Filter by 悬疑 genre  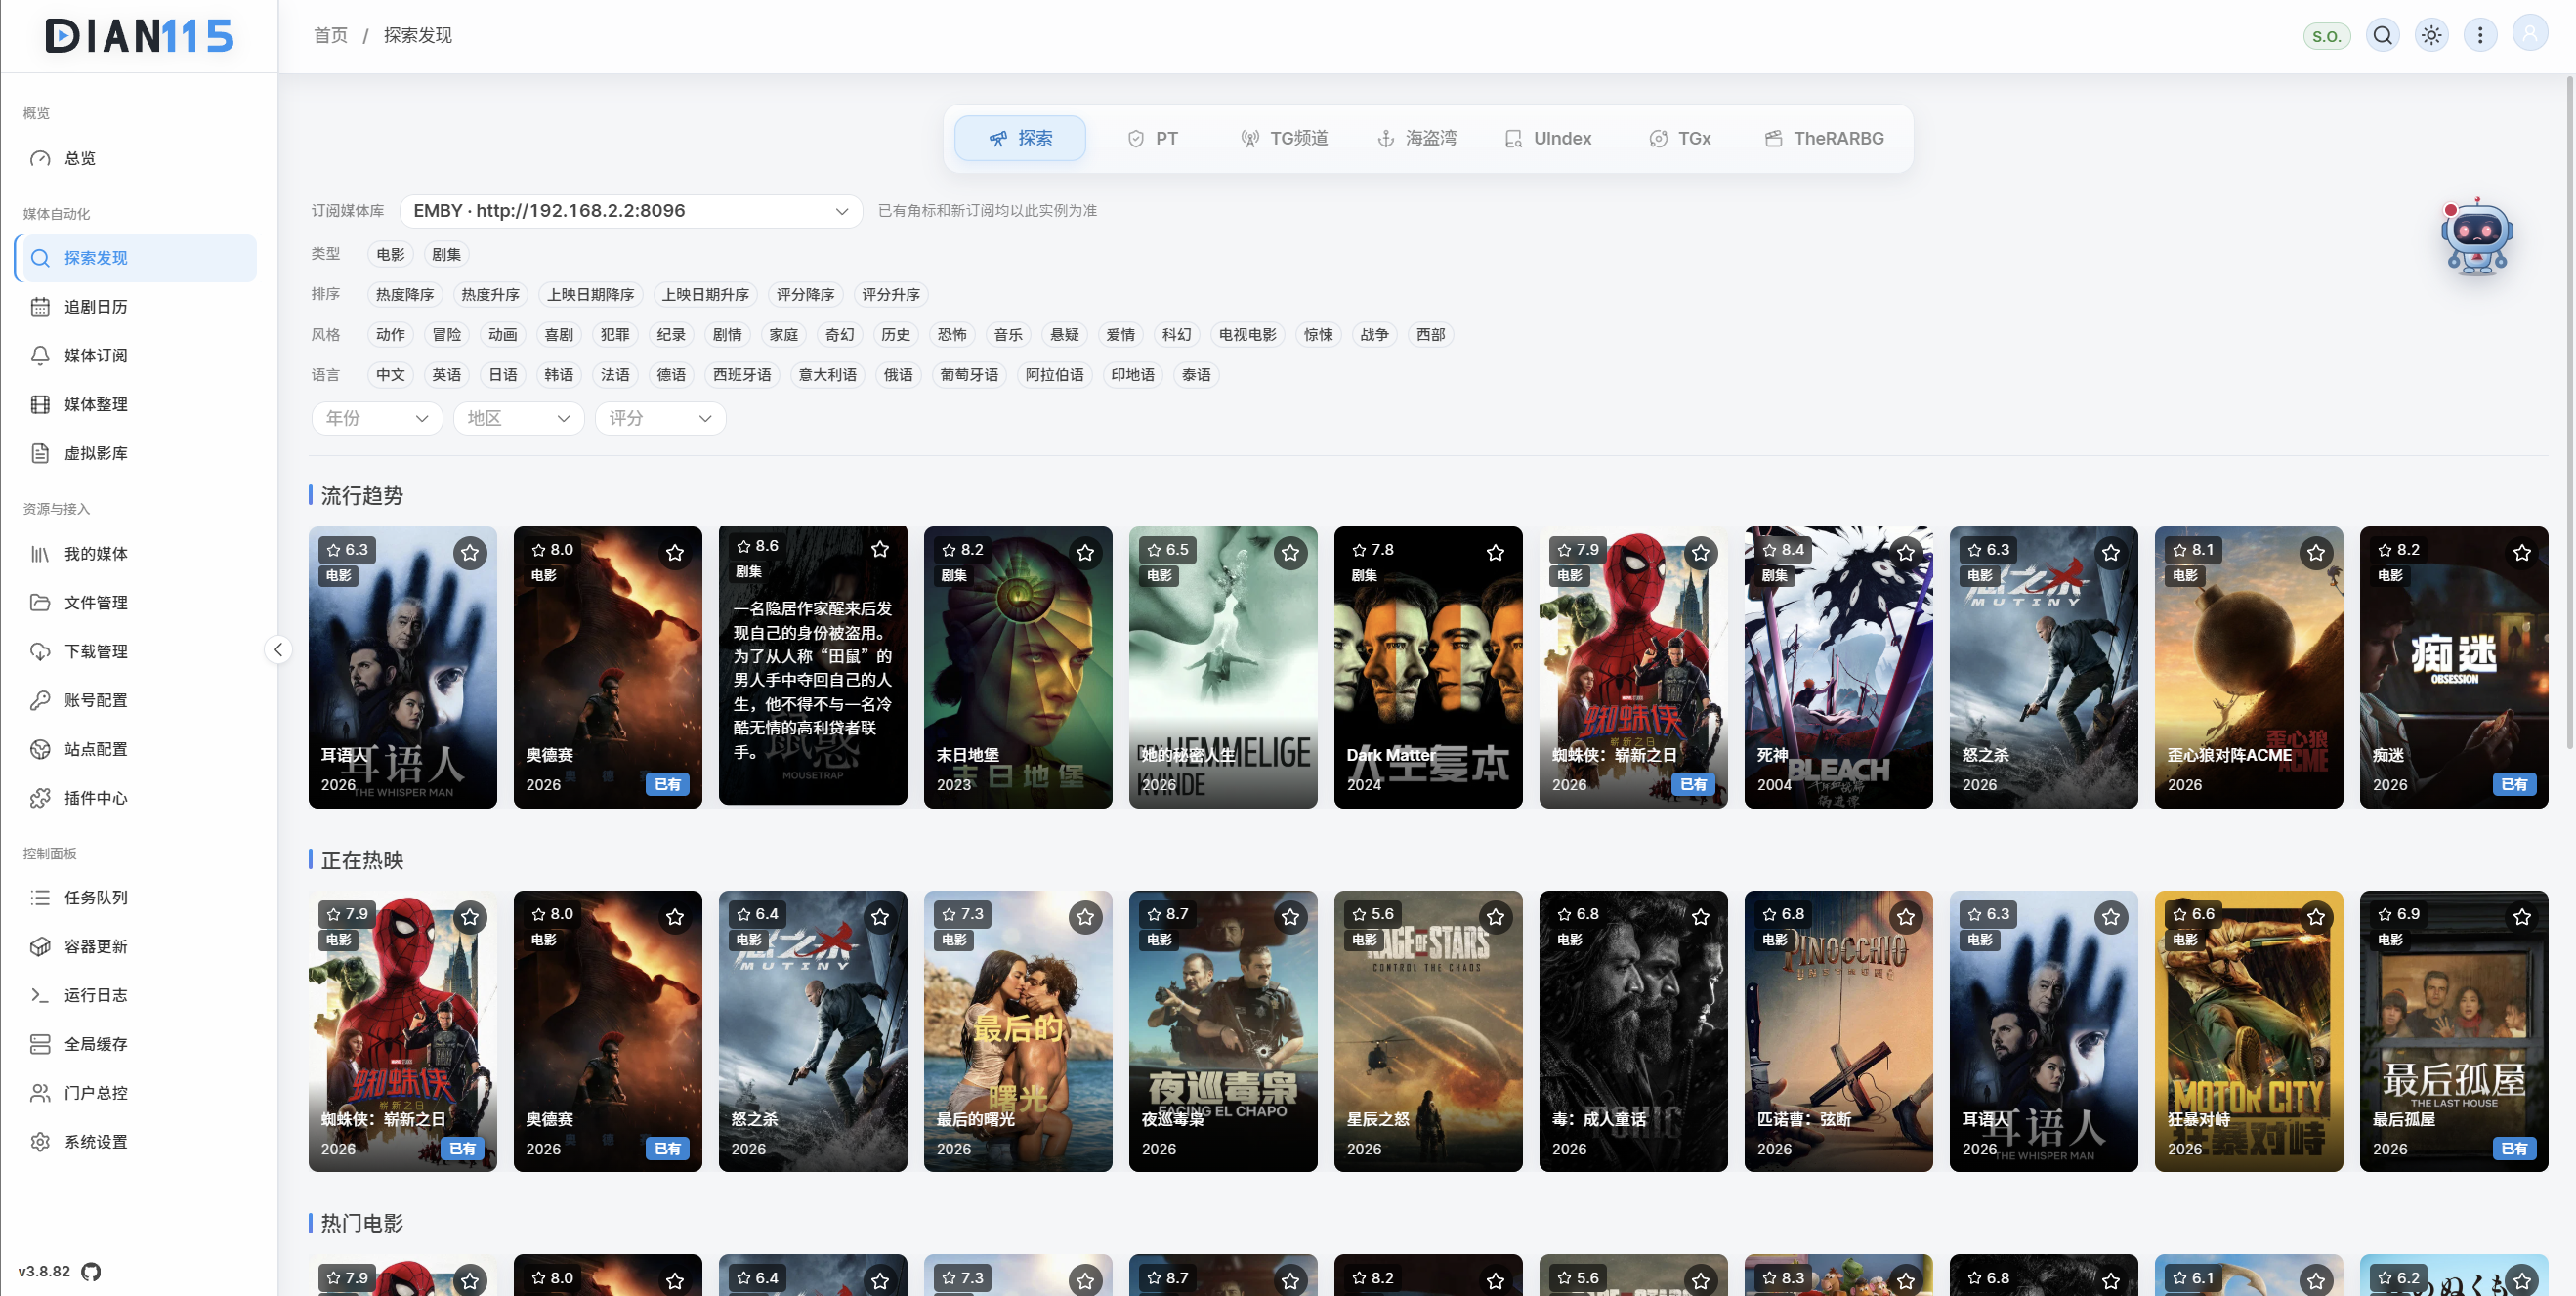[1065, 335]
